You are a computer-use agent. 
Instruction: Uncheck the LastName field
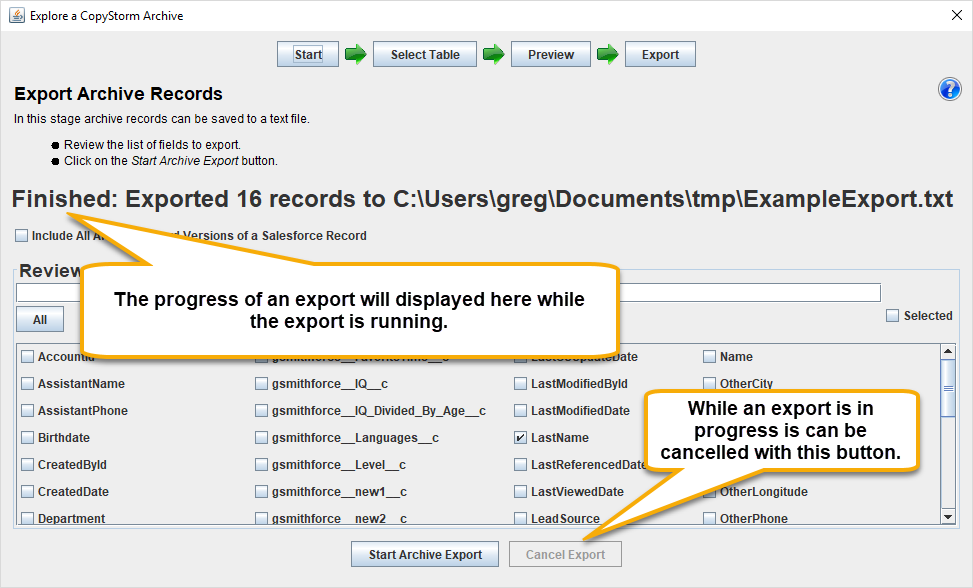click(521, 438)
